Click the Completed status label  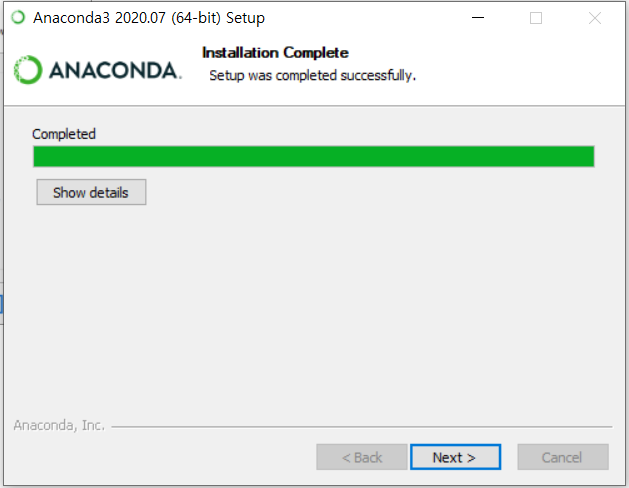(64, 134)
